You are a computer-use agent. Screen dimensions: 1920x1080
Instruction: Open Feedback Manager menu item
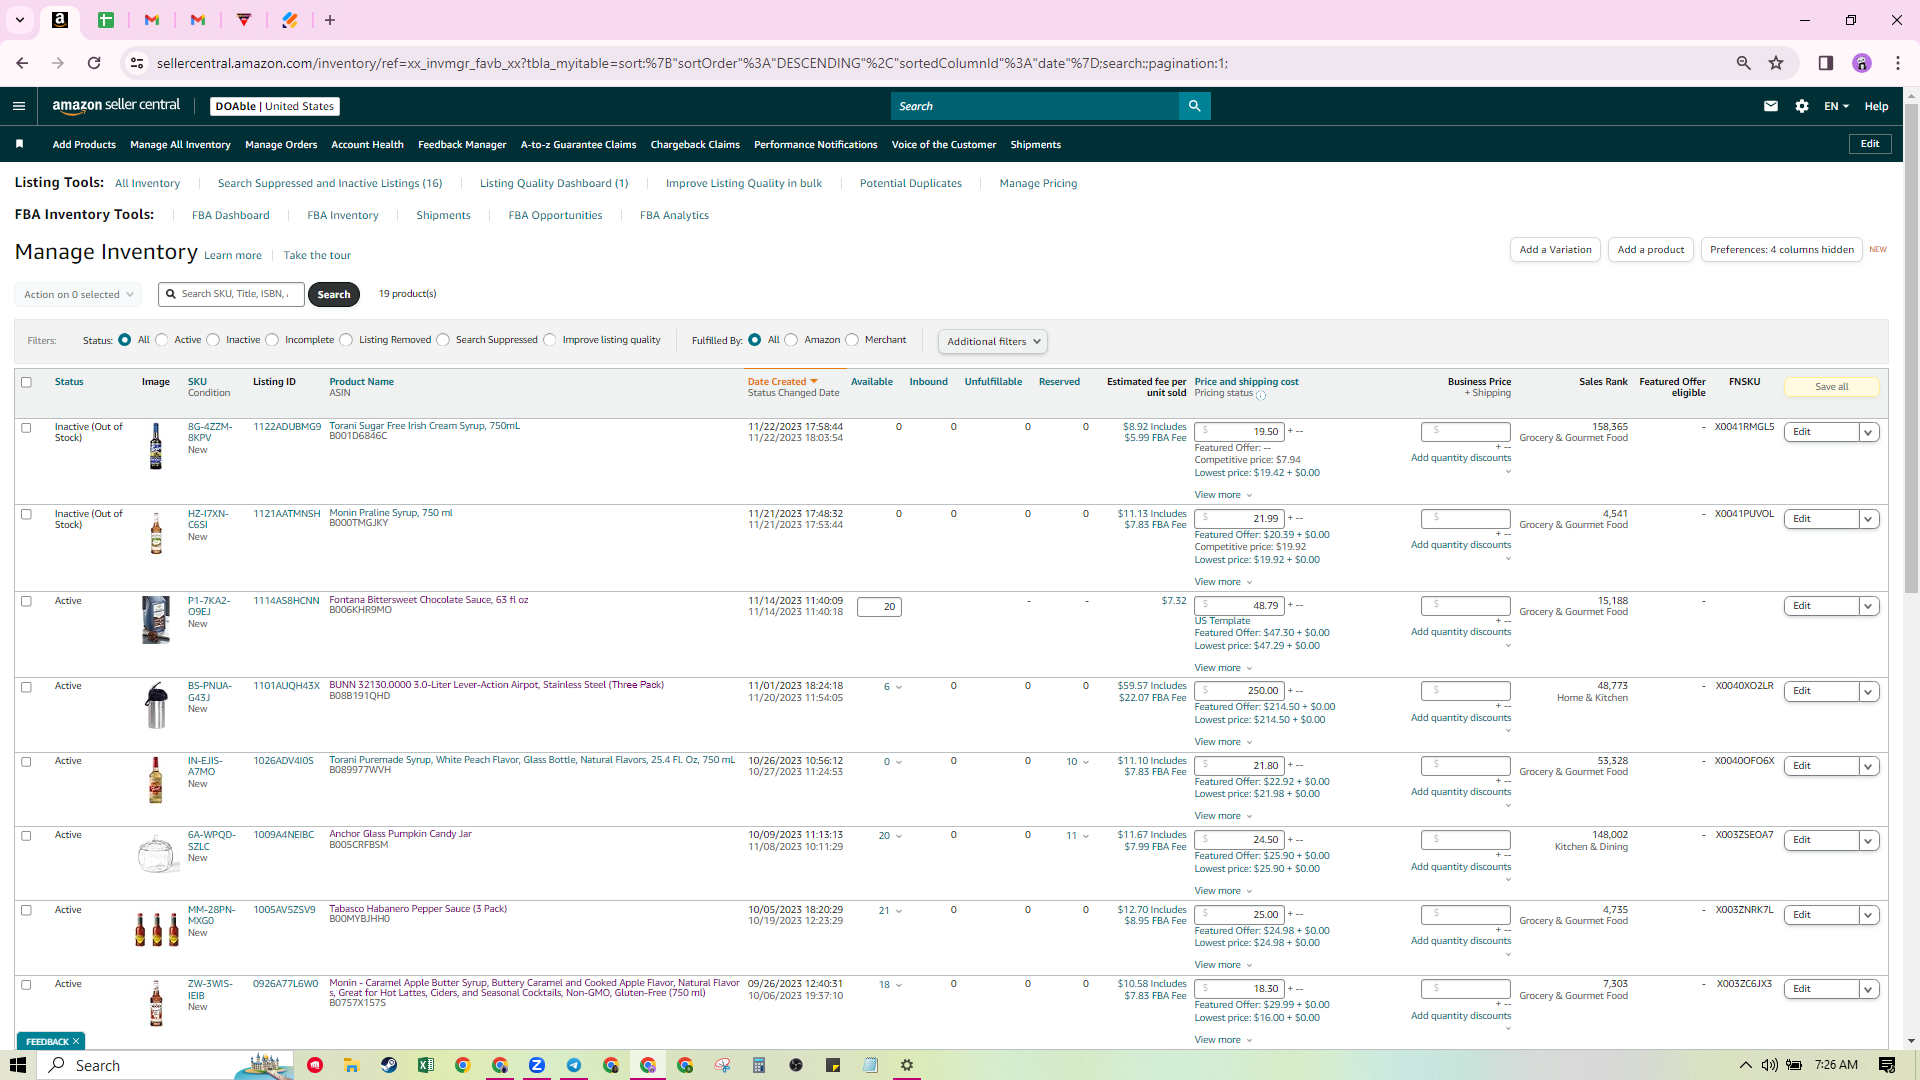(462, 145)
